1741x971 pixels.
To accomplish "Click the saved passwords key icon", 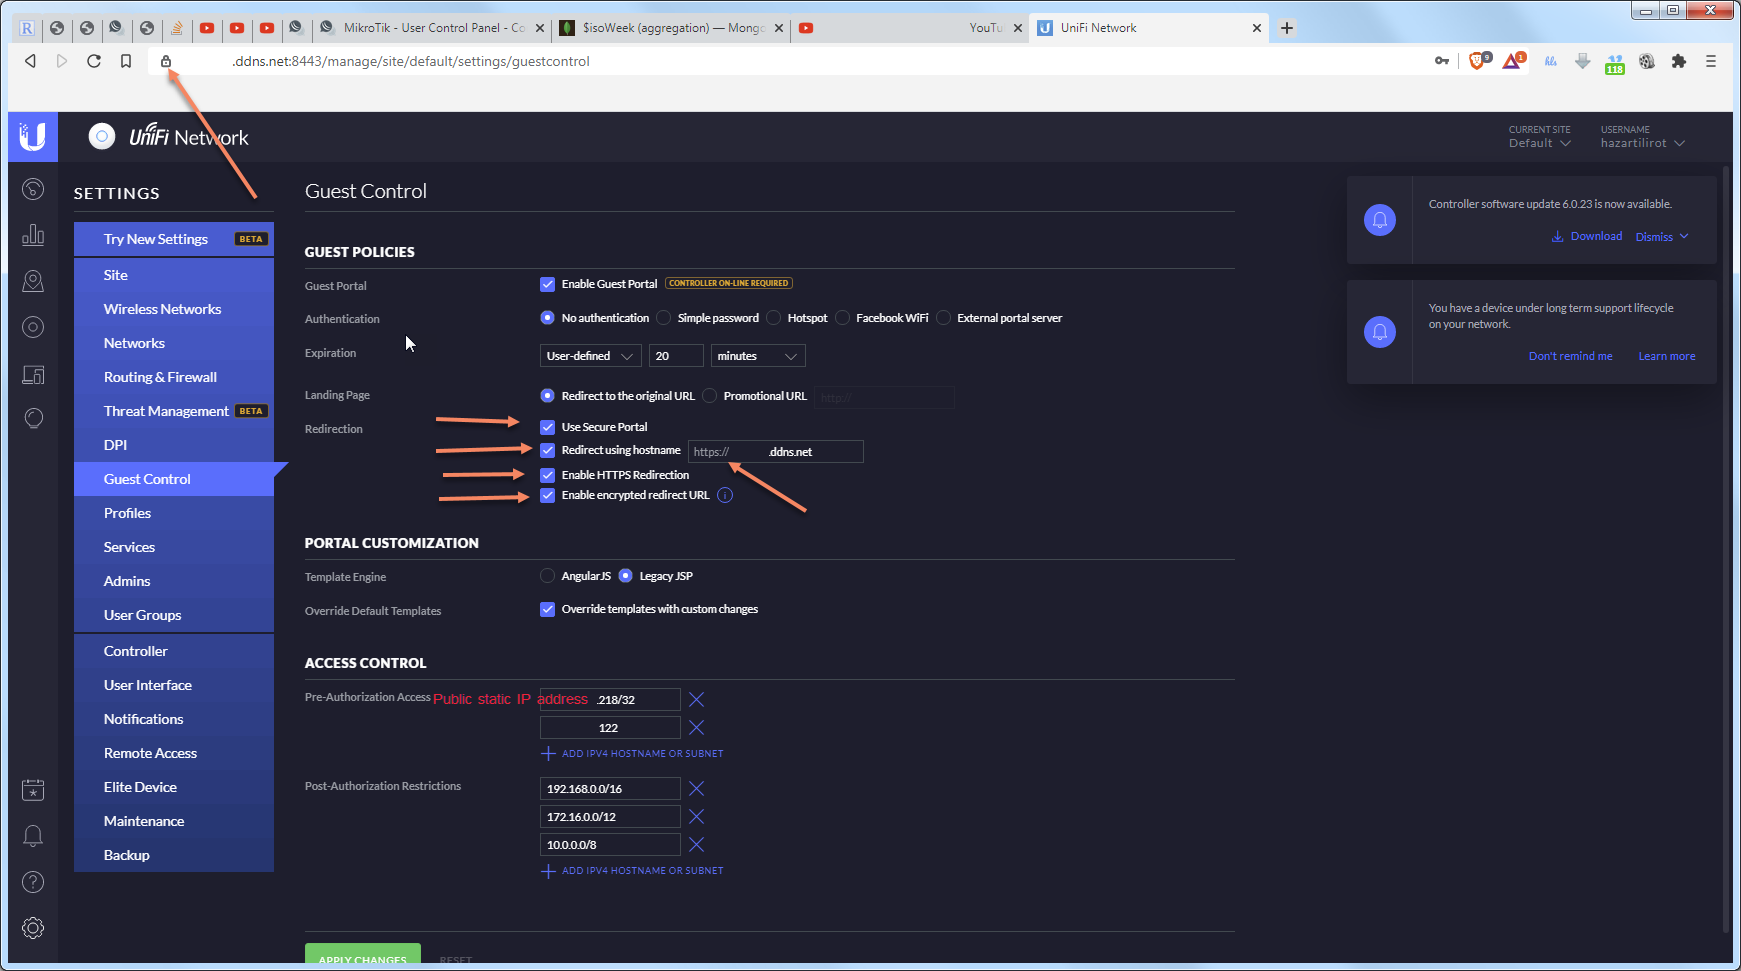I will click(1442, 61).
